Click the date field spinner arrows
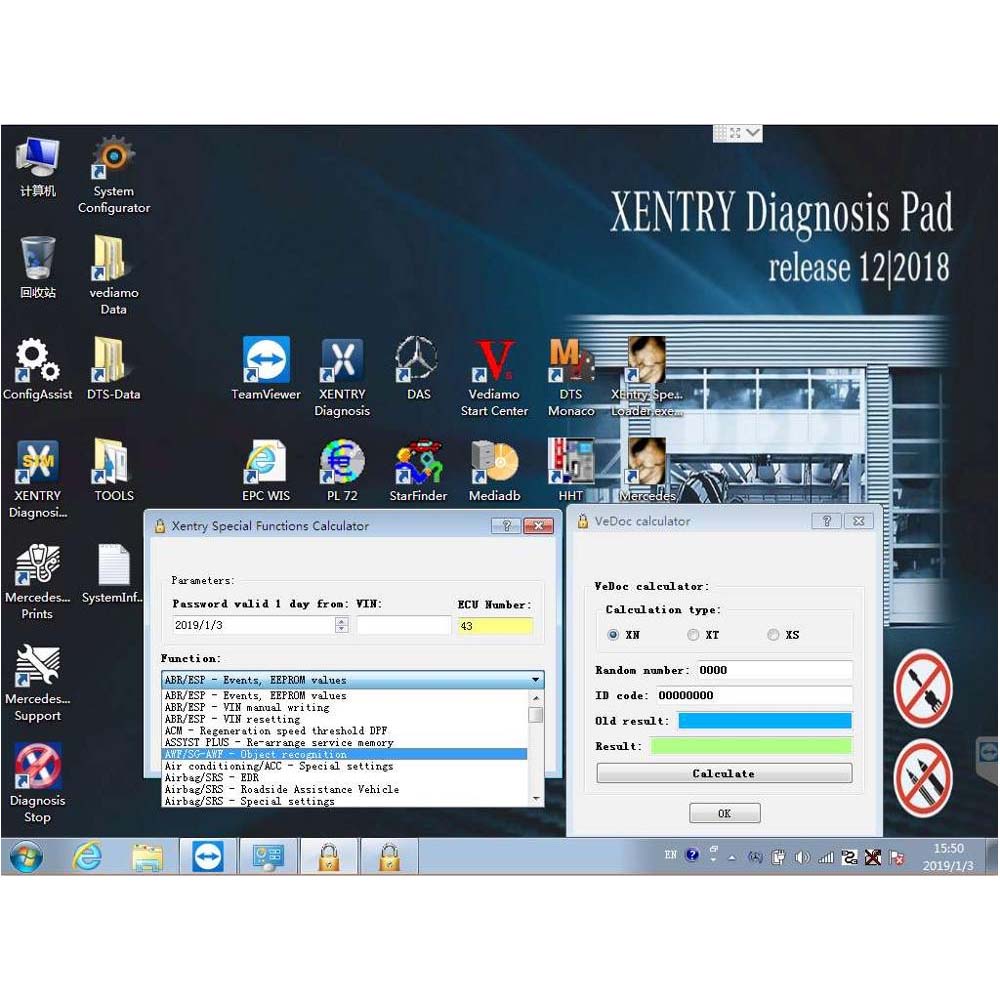Viewport: 1000px width, 1000px height. pos(342,625)
